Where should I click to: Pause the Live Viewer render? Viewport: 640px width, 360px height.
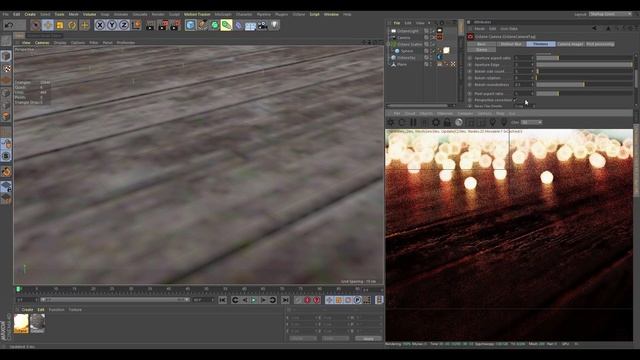tap(413, 122)
